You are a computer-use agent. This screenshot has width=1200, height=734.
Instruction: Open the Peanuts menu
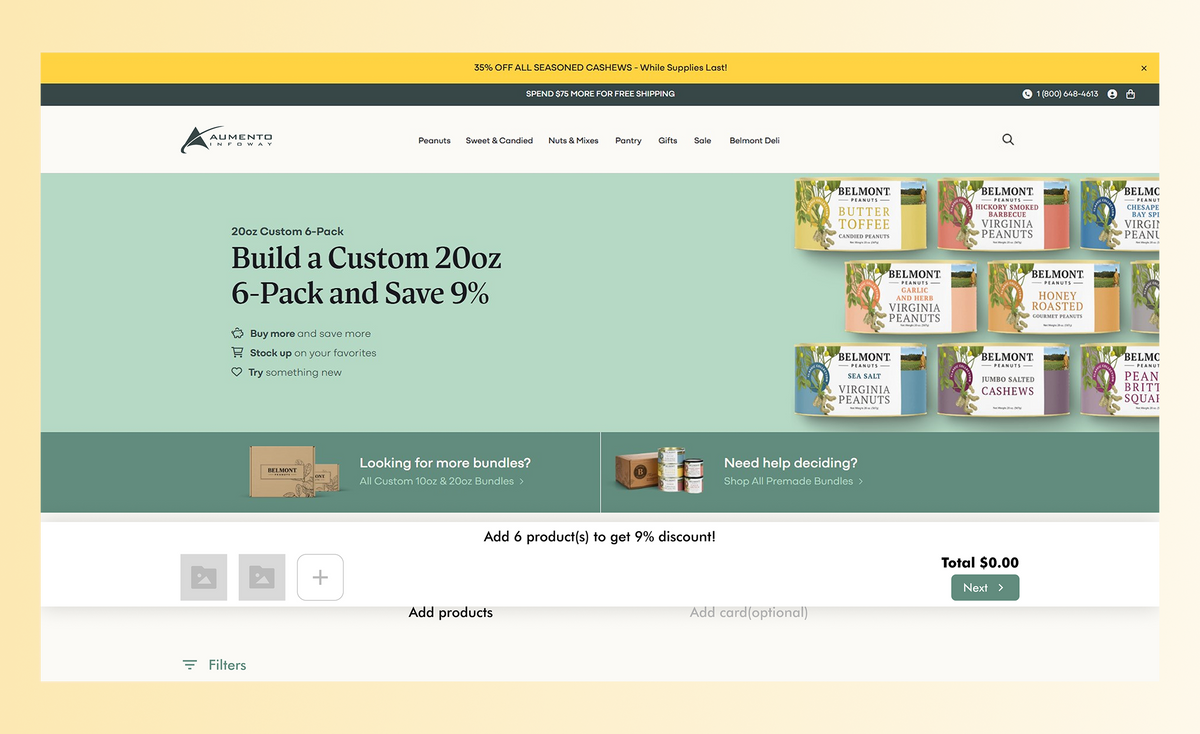(434, 141)
